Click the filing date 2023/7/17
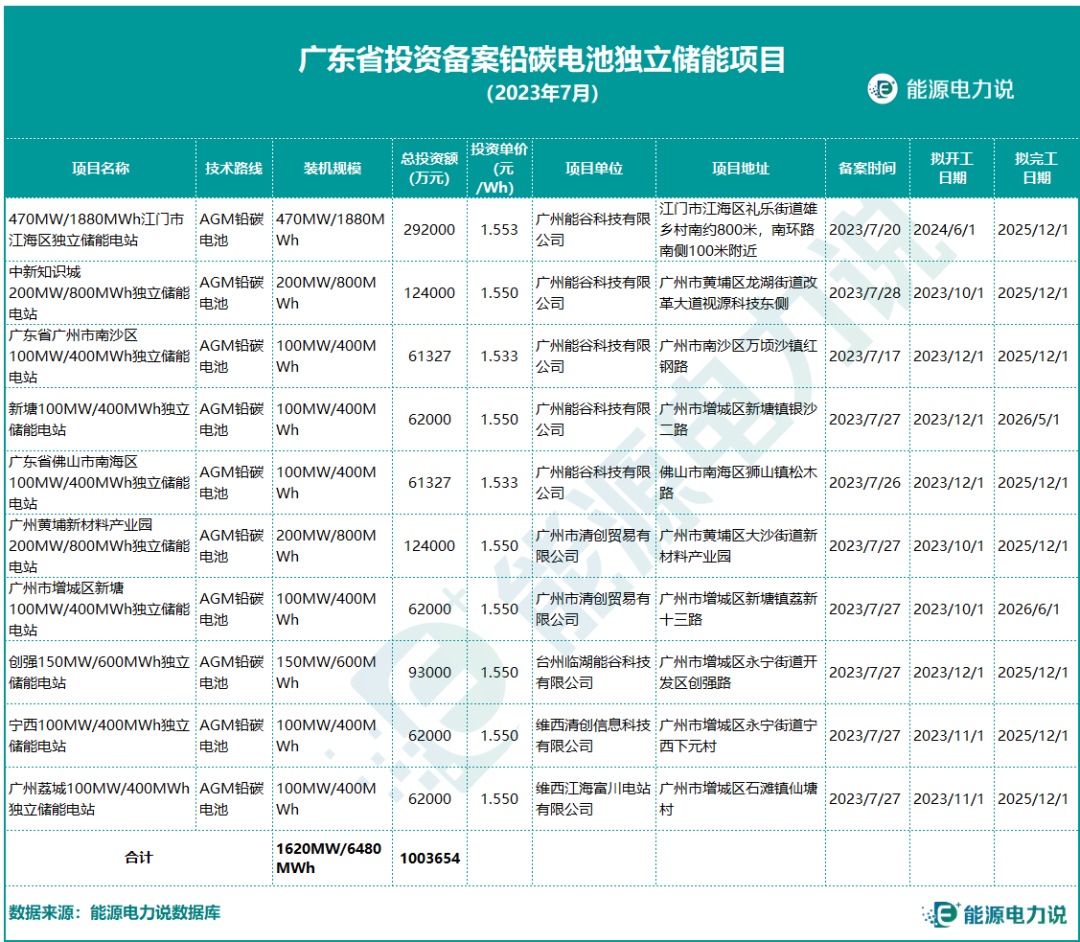This screenshot has height=942, width=1080. tap(865, 356)
